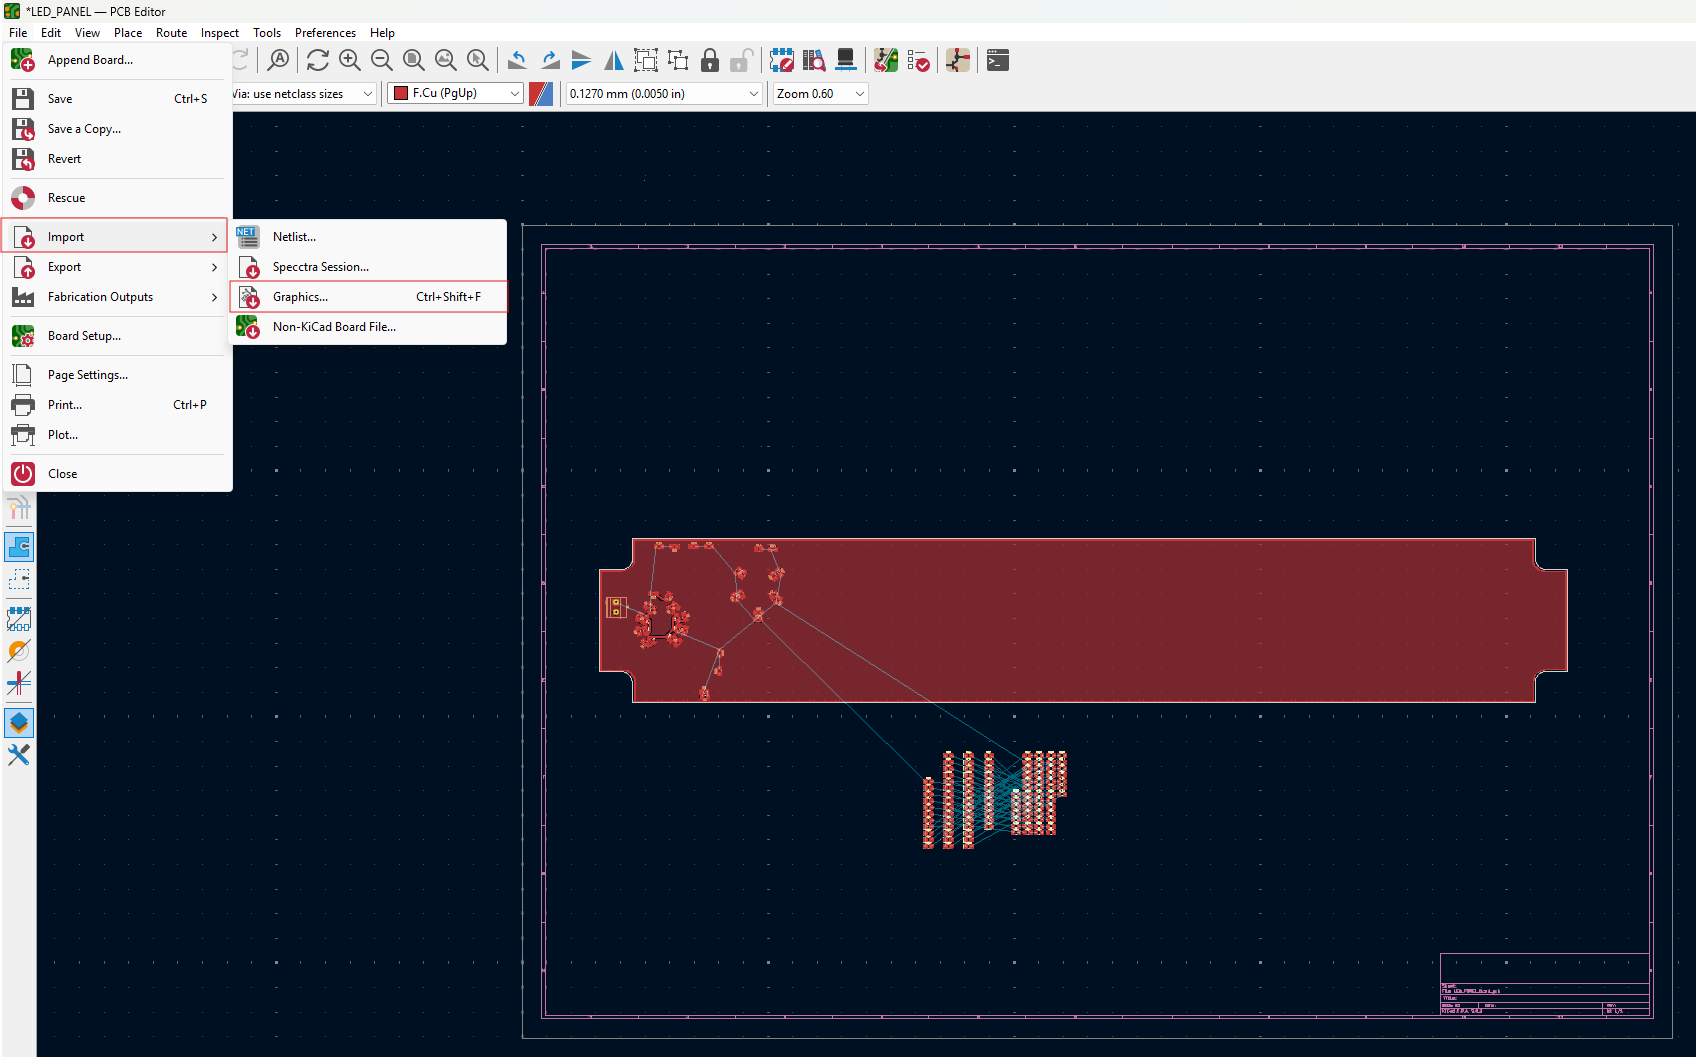Open the Properties manager wrench icon

tap(19, 755)
